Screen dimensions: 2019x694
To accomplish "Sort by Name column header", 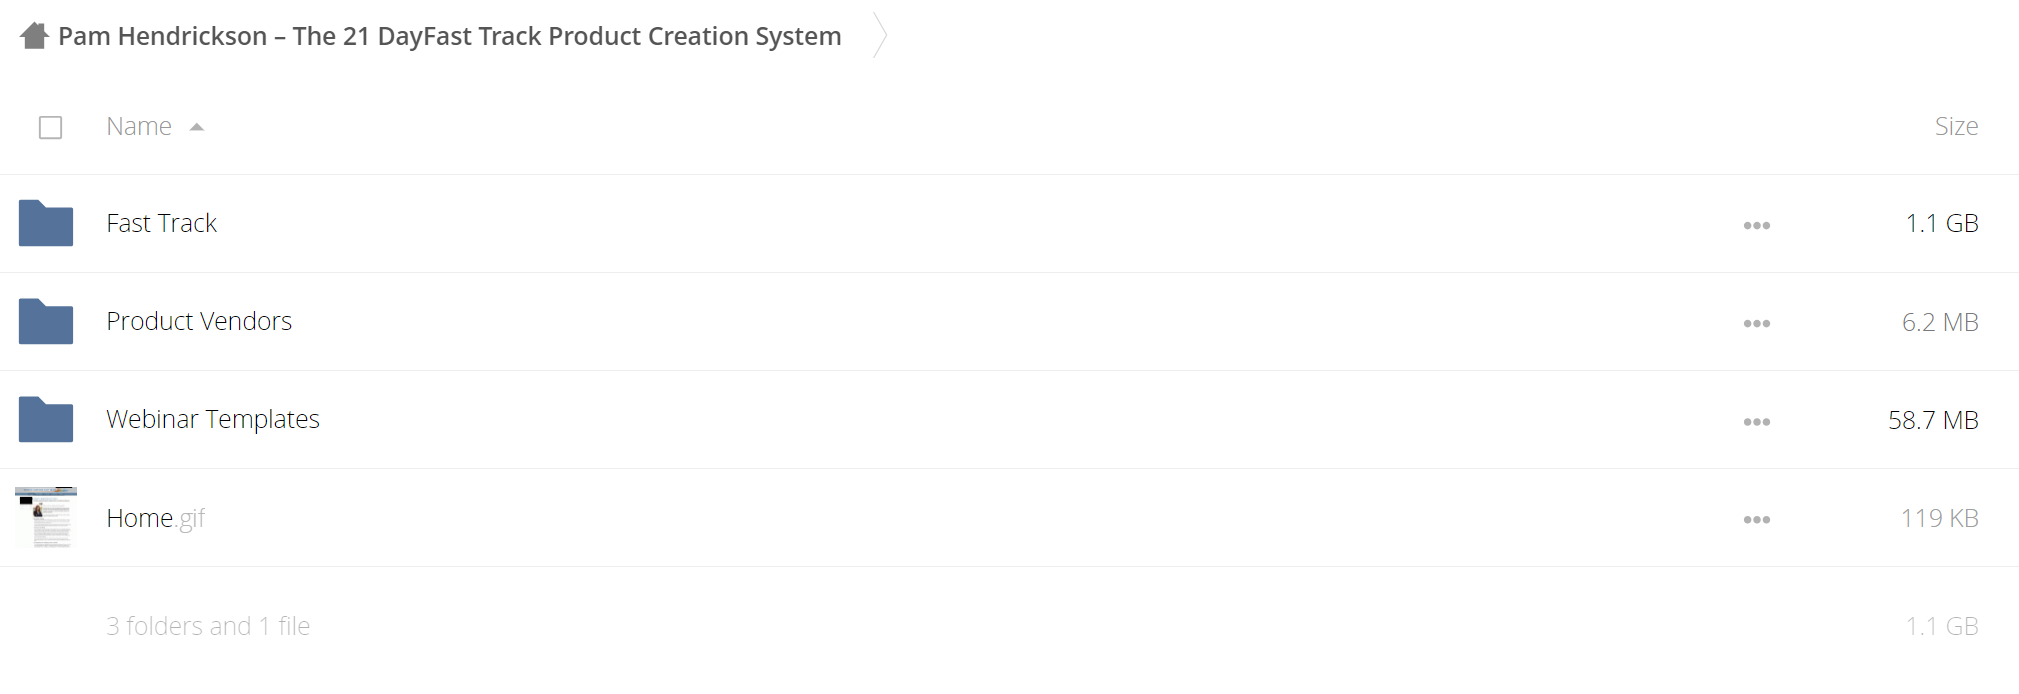I will click(139, 126).
